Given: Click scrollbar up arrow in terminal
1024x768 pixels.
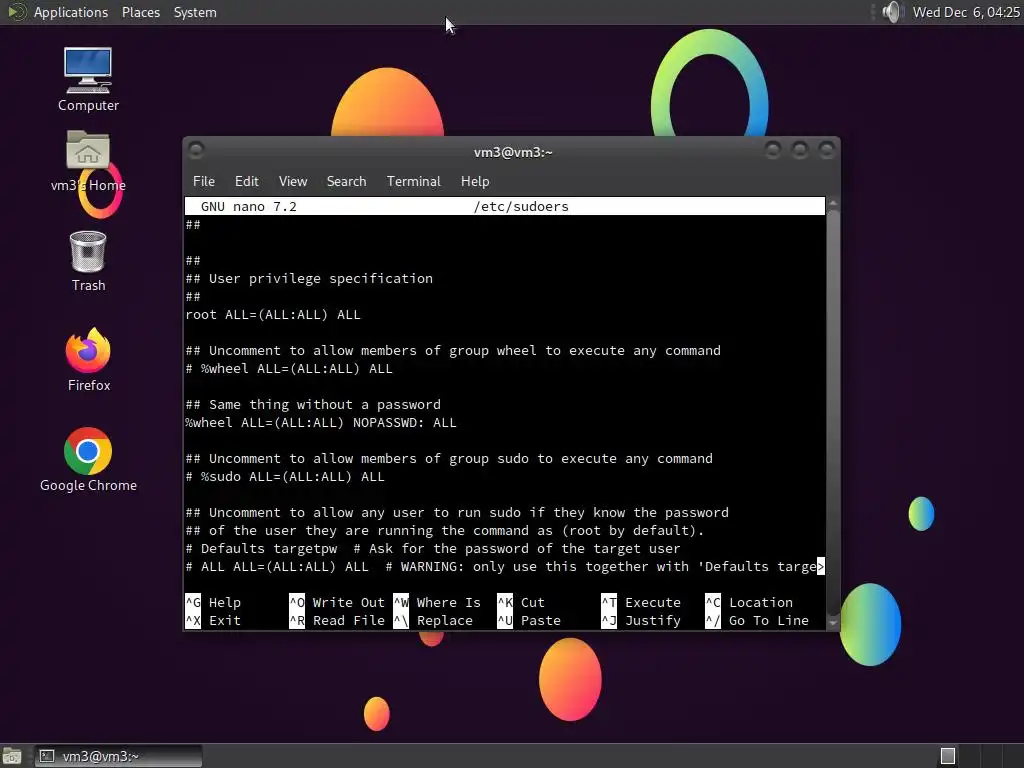Looking at the screenshot, I should pos(833,204).
